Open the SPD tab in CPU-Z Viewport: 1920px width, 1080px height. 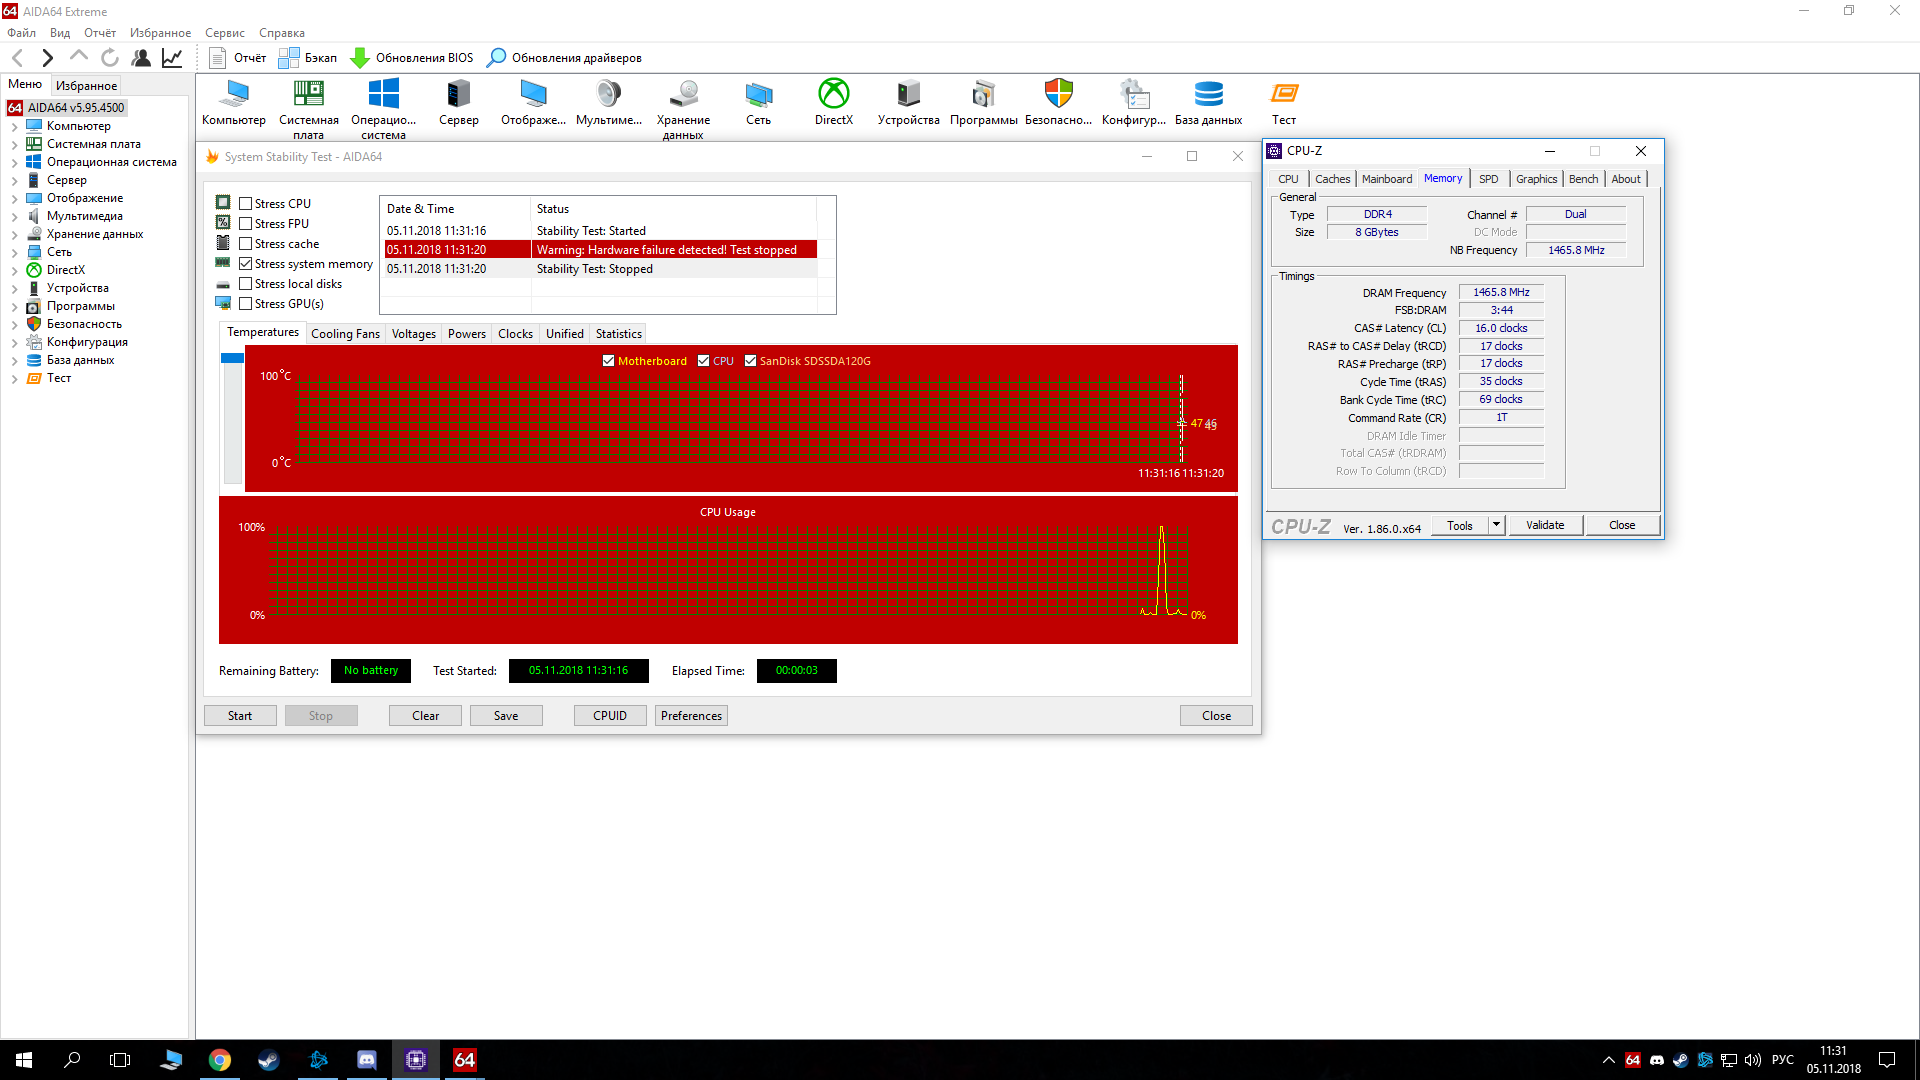click(x=1488, y=179)
